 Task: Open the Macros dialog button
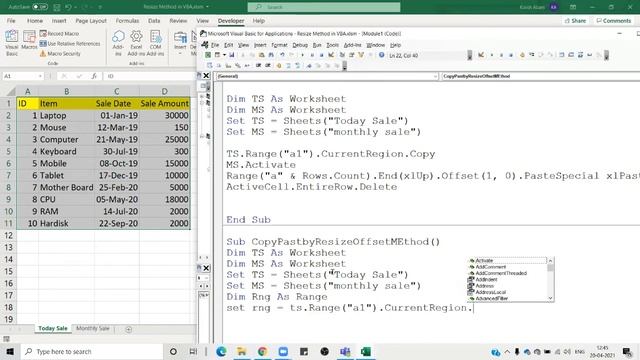point(29,41)
